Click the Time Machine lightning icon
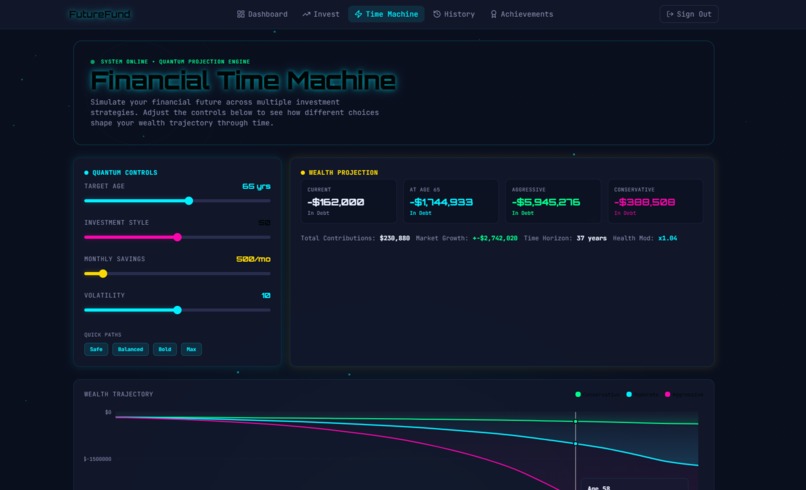 [x=358, y=14]
